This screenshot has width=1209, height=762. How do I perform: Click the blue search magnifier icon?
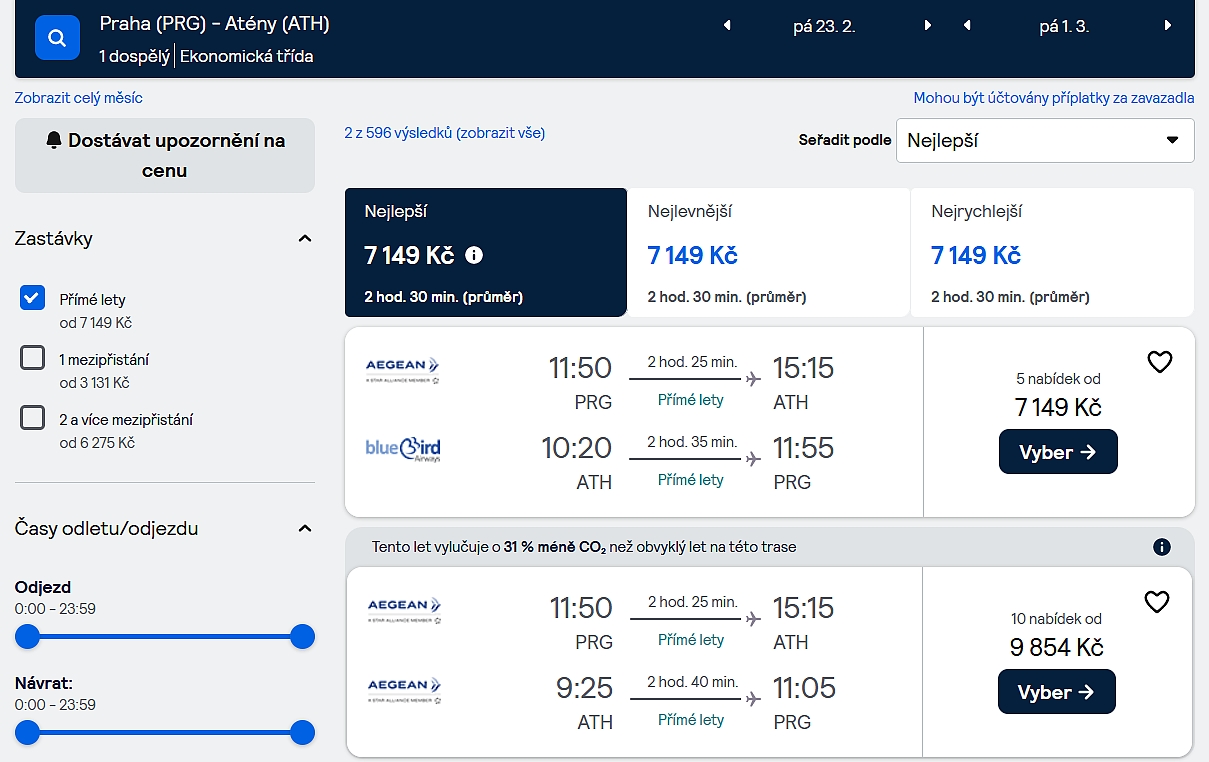point(57,38)
